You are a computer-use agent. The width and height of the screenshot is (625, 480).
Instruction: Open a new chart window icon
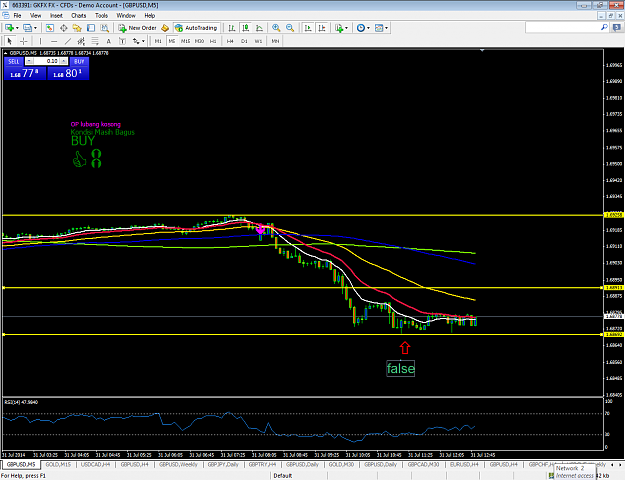click(9, 28)
